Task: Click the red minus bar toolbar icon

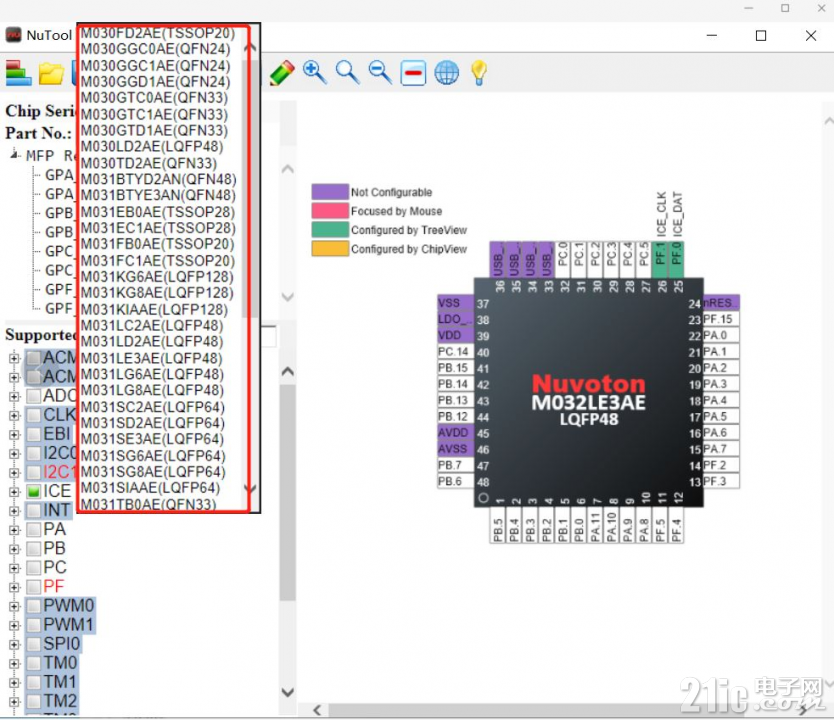Action: click(413, 73)
